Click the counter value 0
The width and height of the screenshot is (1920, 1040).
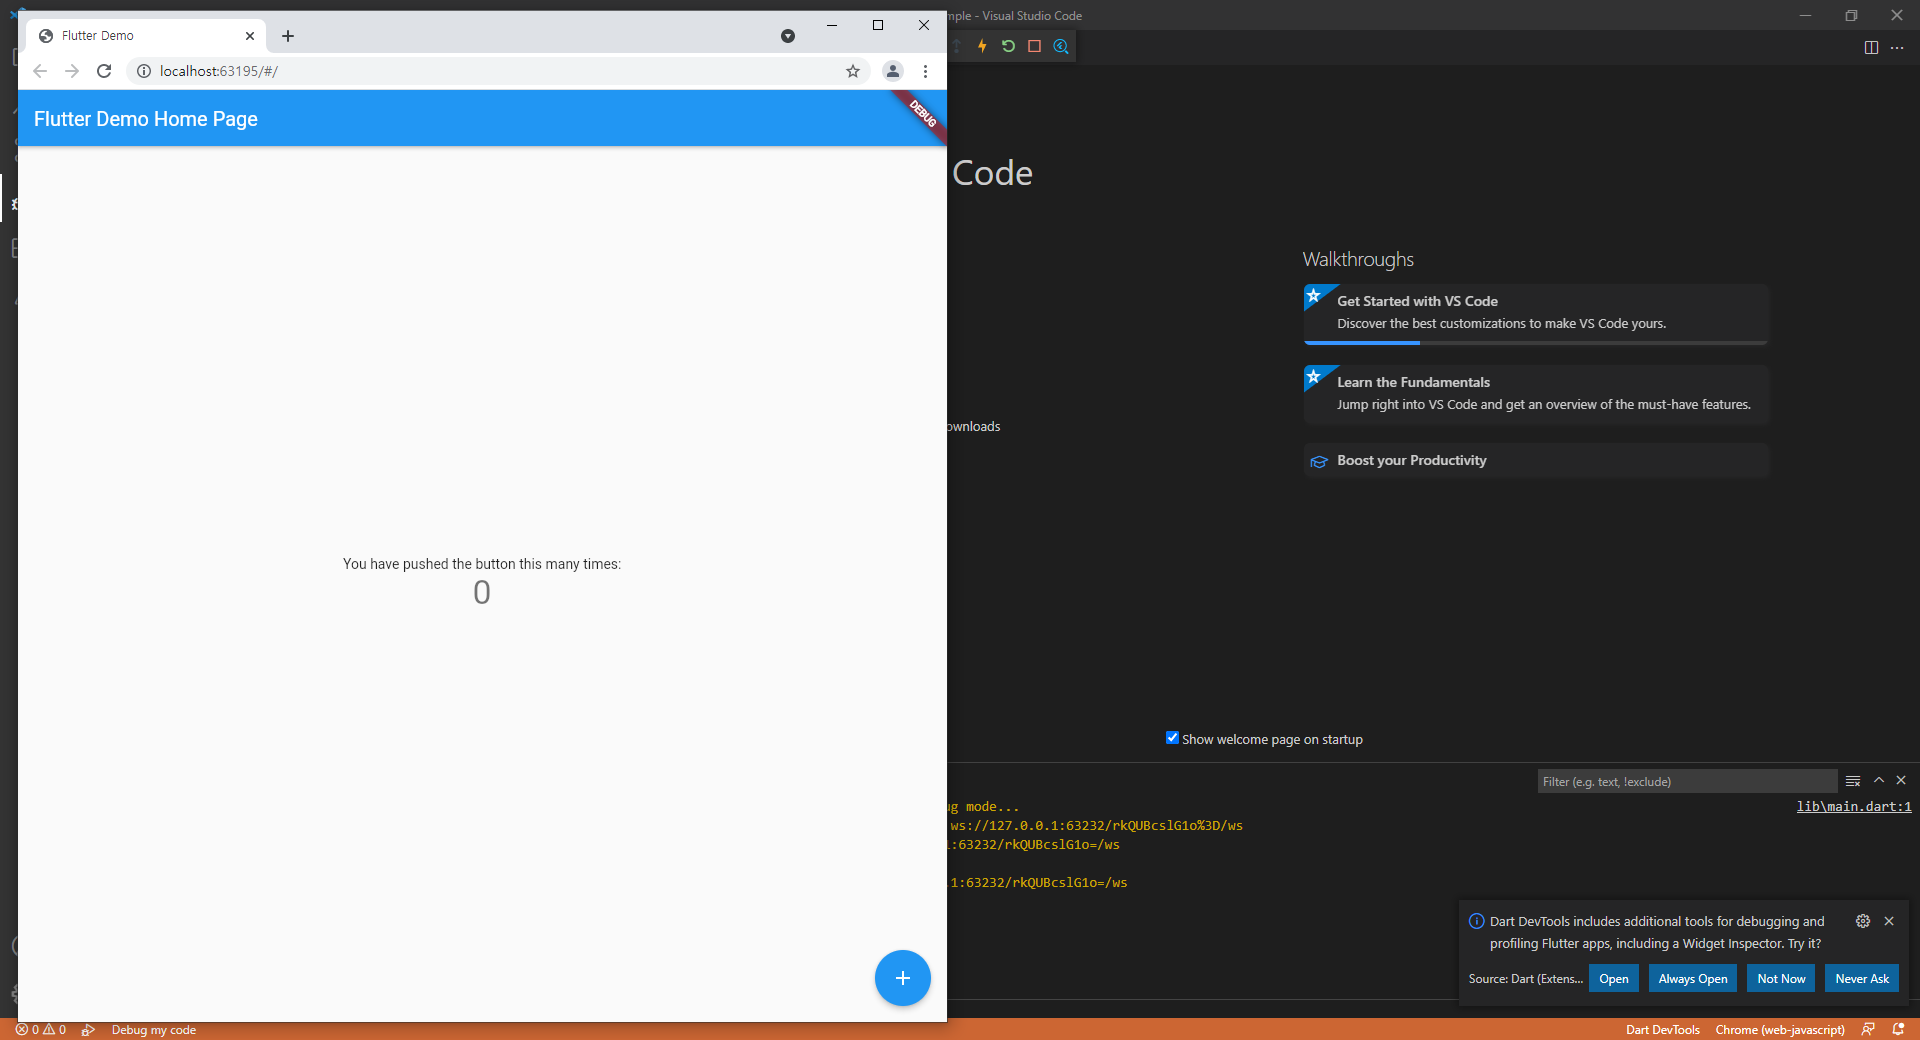[482, 593]
